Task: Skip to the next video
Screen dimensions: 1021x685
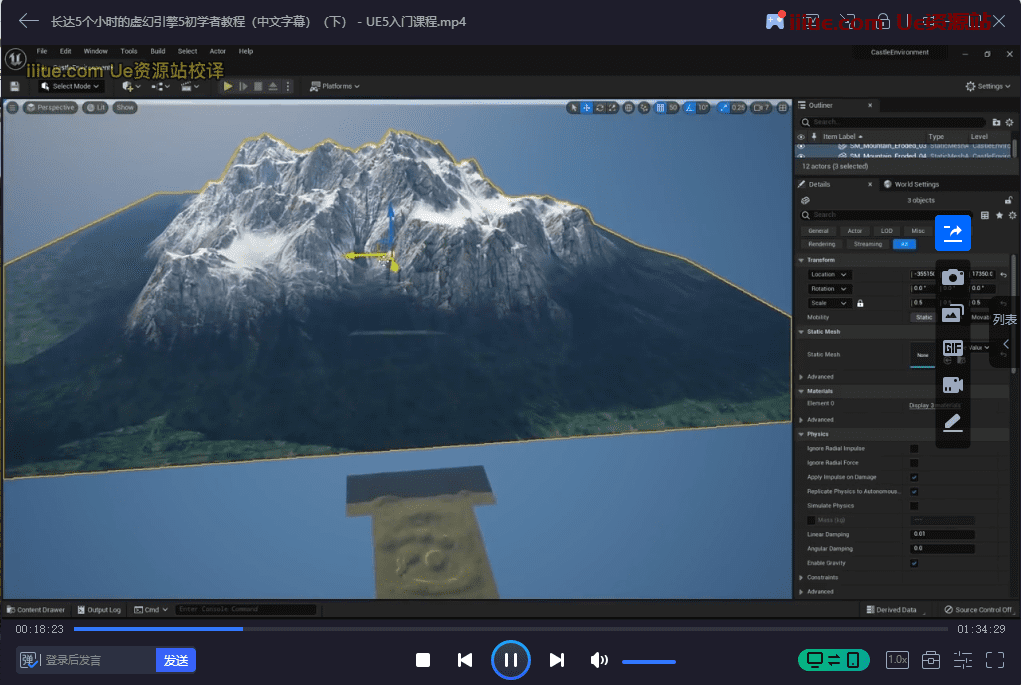Action: (557, 660)
